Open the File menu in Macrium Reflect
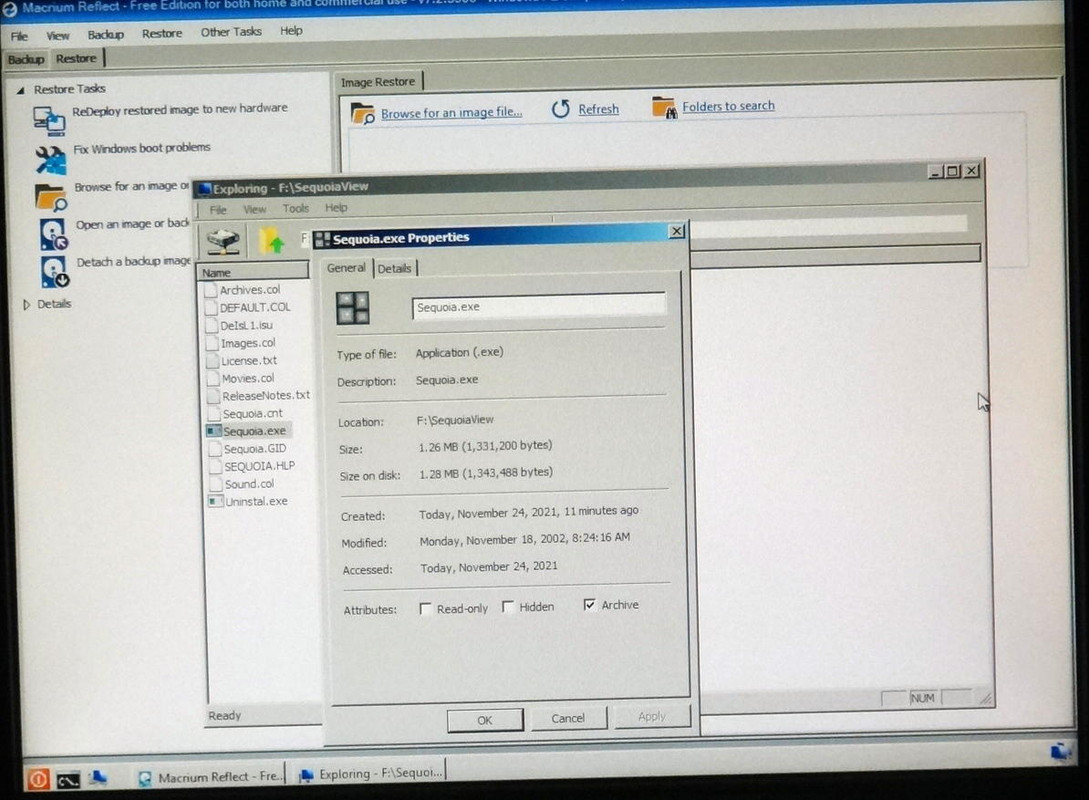1089x800 pixels. pyautogui.click(x=19, y=36)
